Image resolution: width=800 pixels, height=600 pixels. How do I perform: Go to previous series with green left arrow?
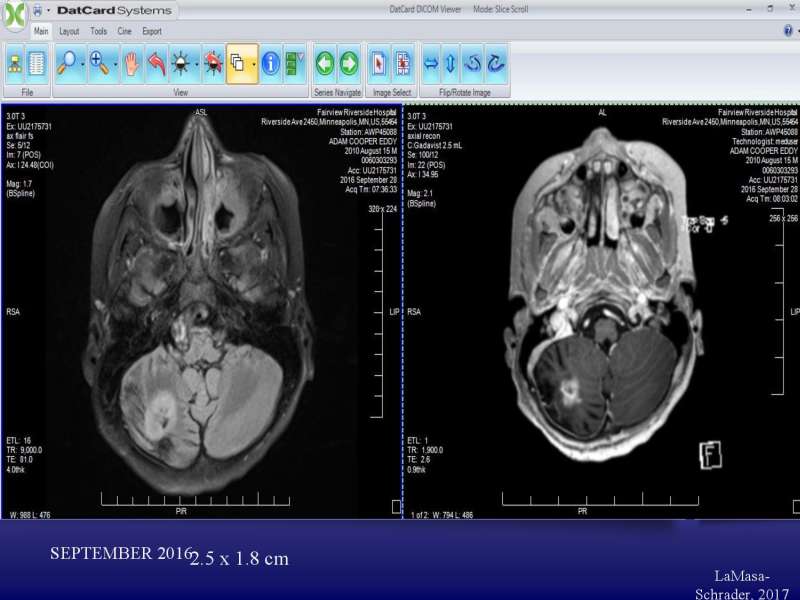coord(325,64)
